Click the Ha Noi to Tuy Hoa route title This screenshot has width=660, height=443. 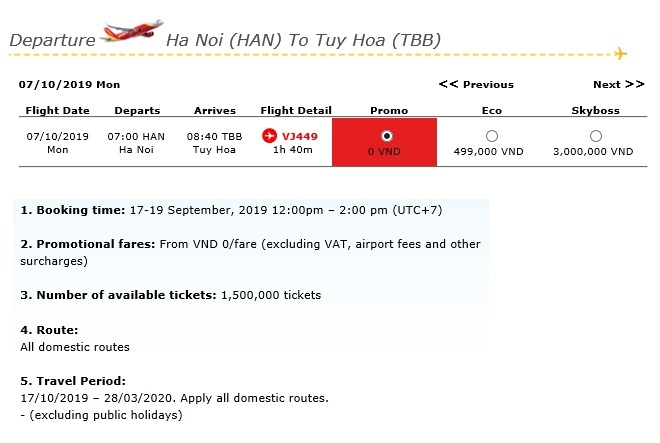point(303,40)
